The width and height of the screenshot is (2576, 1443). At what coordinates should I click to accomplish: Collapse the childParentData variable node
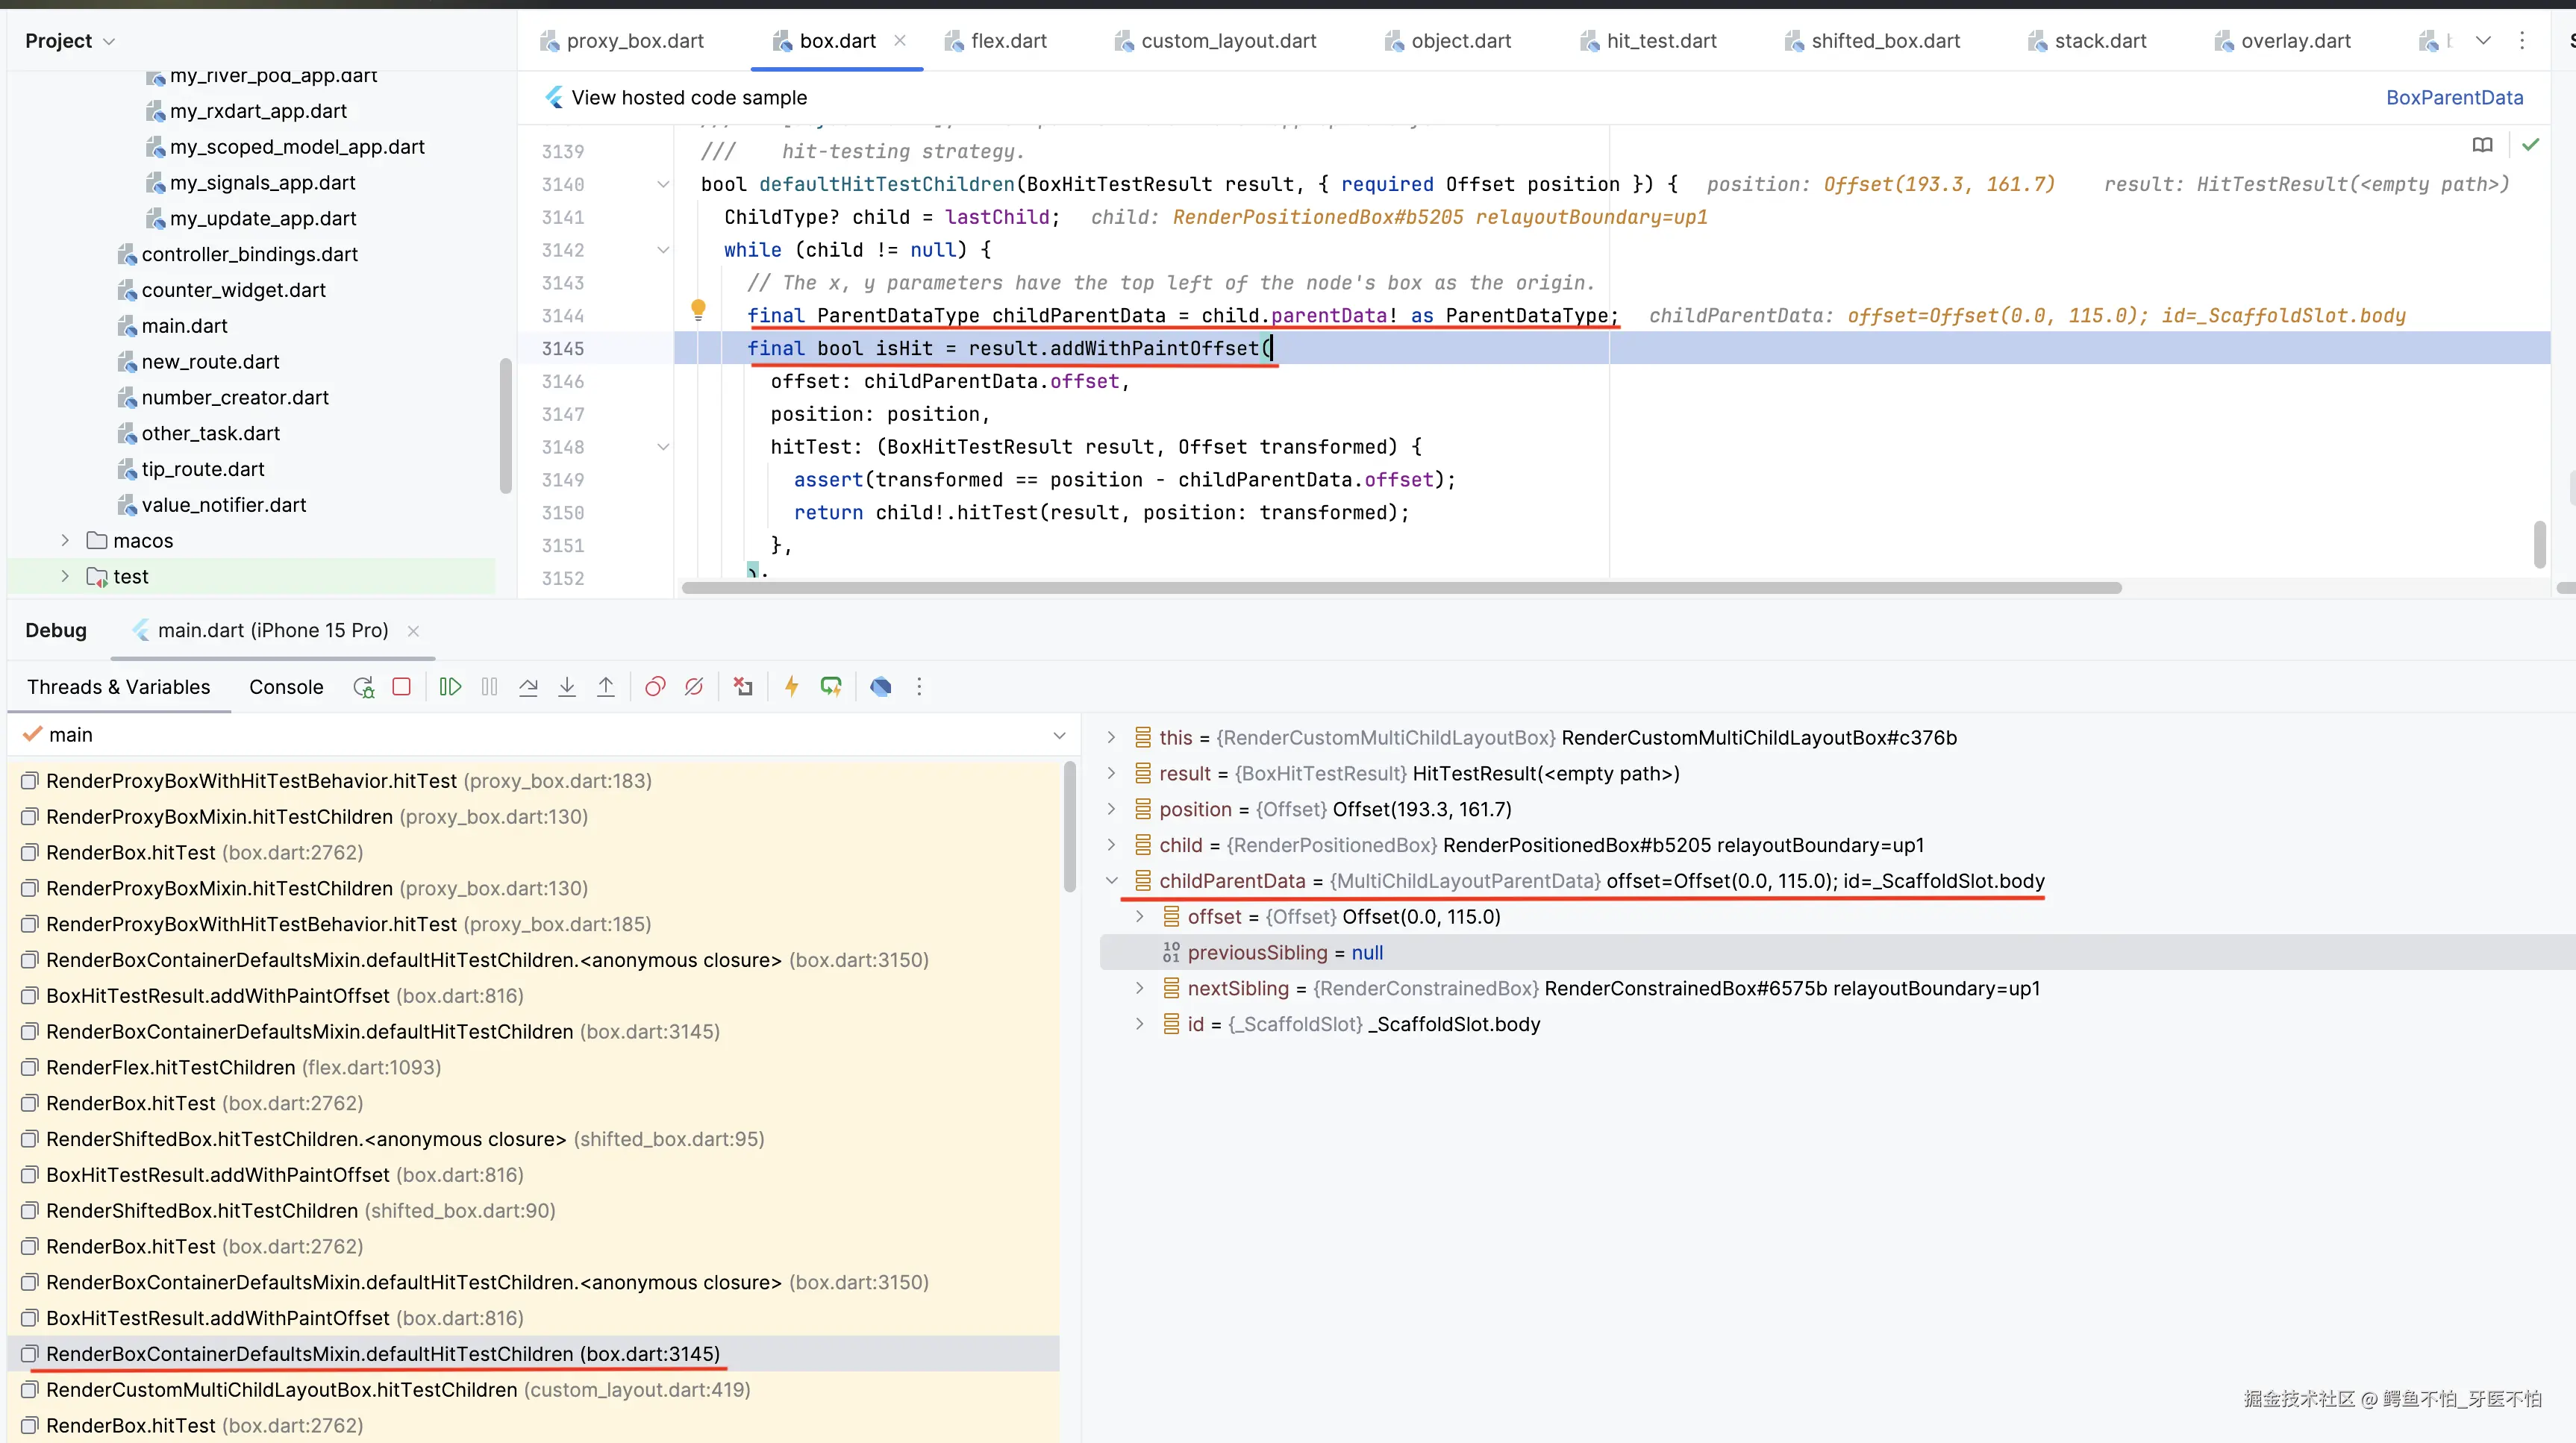1111,881
